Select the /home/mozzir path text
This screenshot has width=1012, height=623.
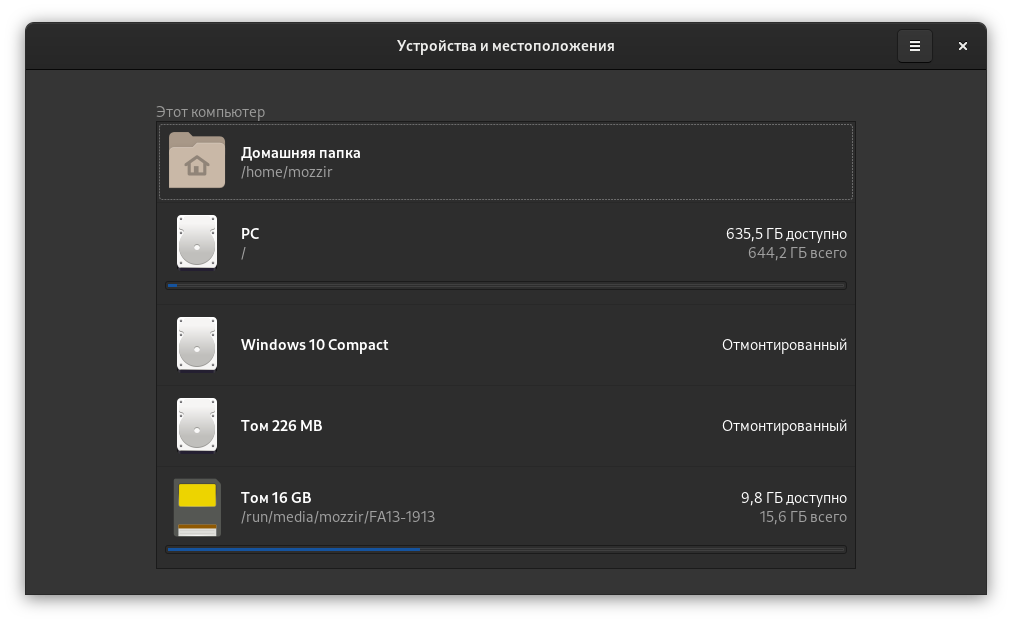(x=287, y=172)
